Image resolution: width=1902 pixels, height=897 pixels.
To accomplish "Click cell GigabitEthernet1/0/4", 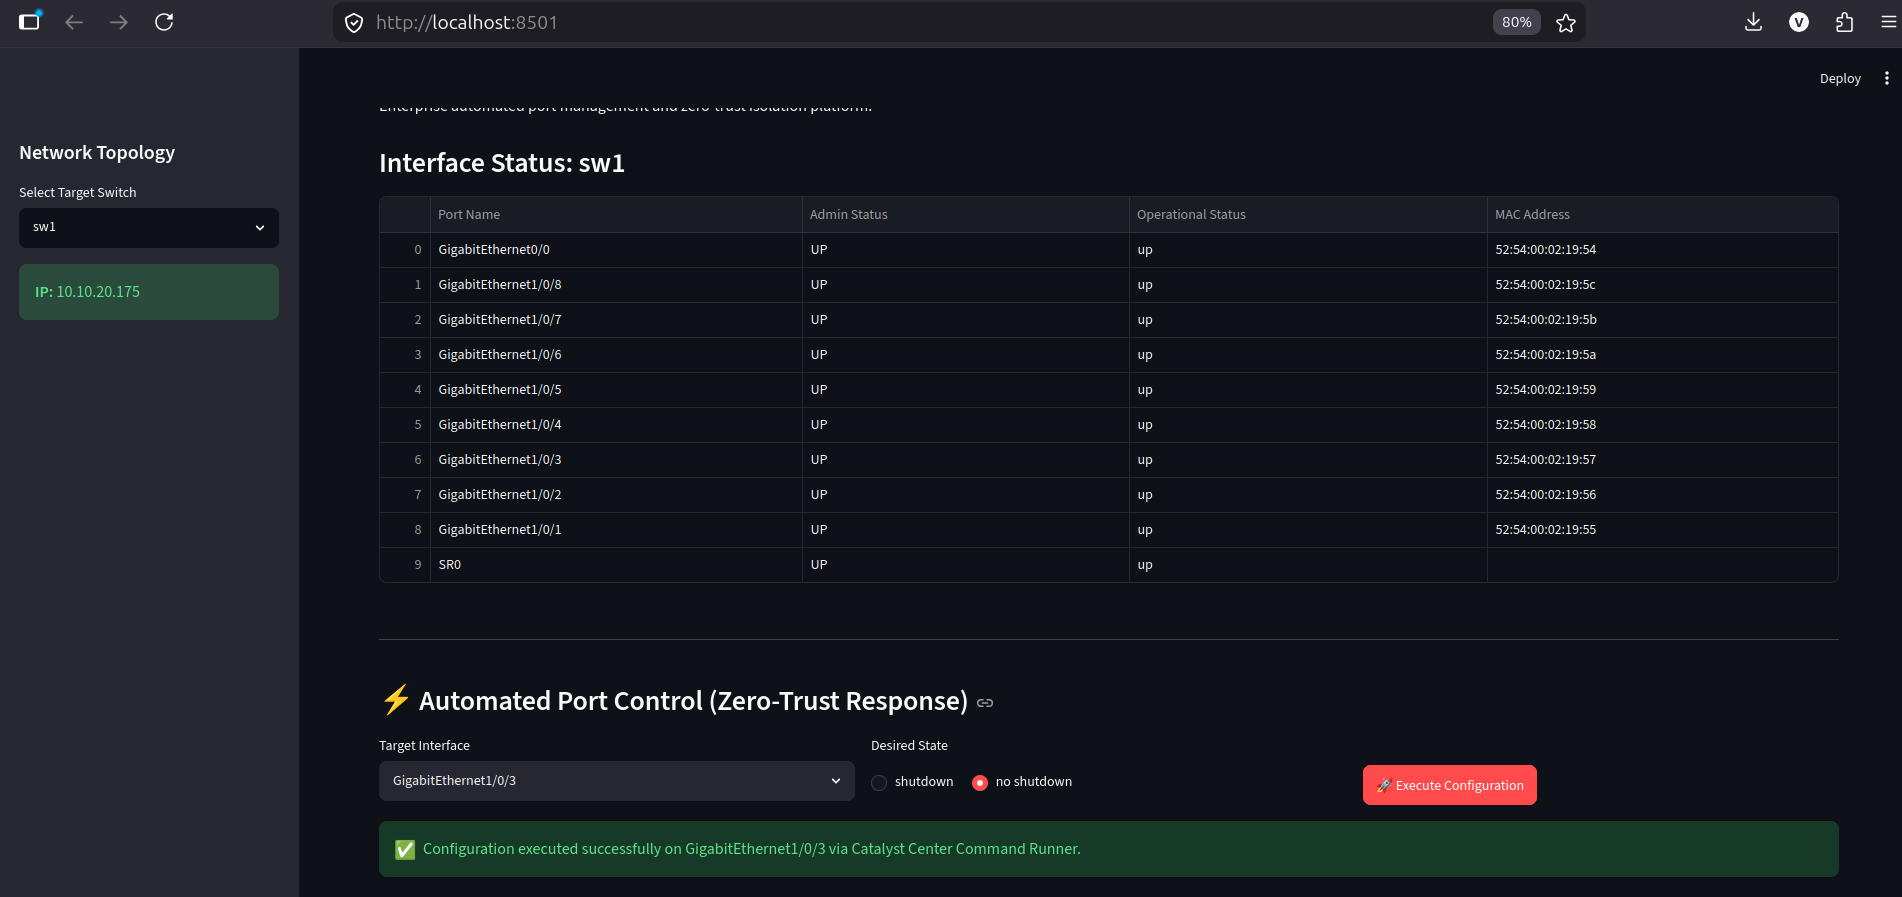I will (x=616, y=425).
